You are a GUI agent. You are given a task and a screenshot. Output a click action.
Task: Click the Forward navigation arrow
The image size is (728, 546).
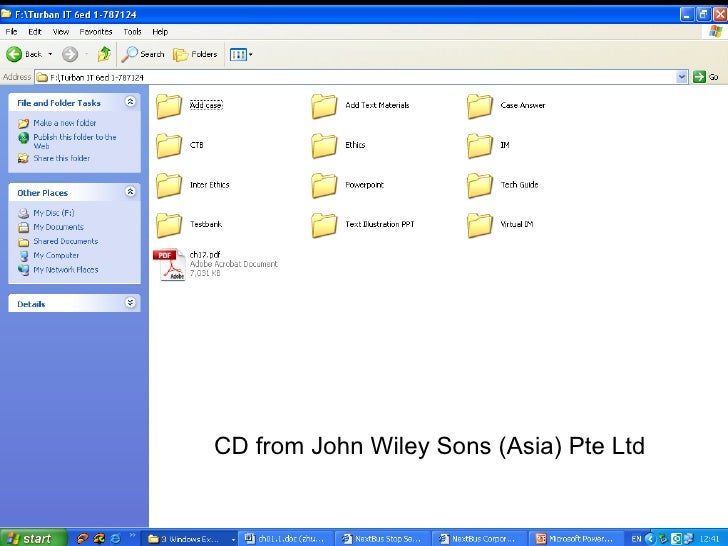(x=70, y=54)
